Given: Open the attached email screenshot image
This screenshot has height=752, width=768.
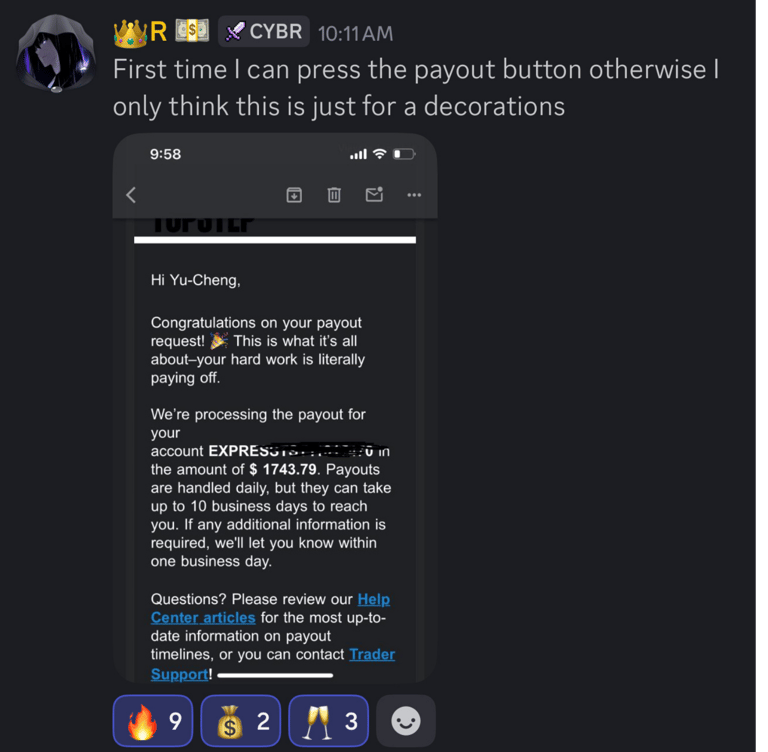Looking at the screenshot, I should [x=275, y=408].
